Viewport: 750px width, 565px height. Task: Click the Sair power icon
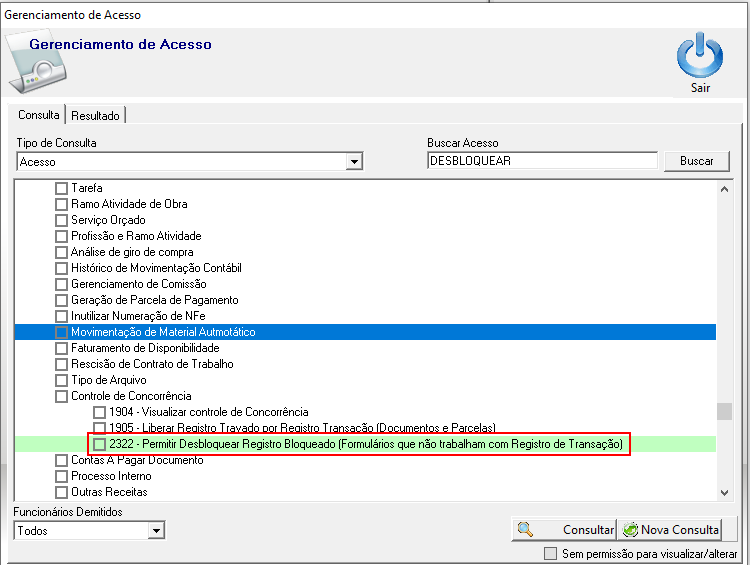(700, 56)
